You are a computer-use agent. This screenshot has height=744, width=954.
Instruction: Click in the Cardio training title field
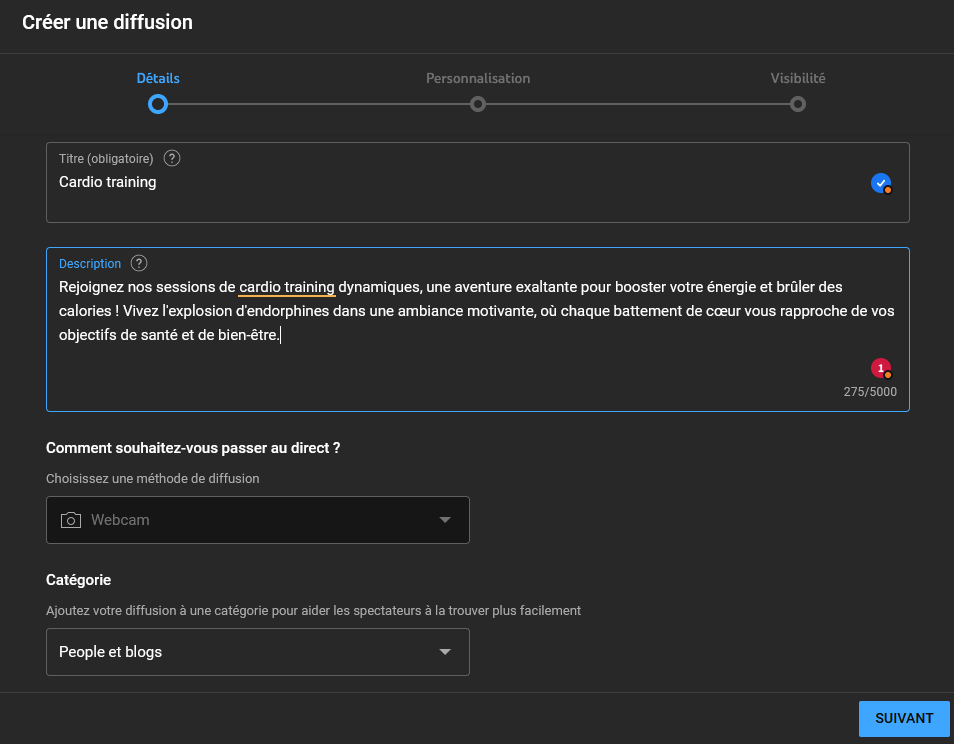478,183
